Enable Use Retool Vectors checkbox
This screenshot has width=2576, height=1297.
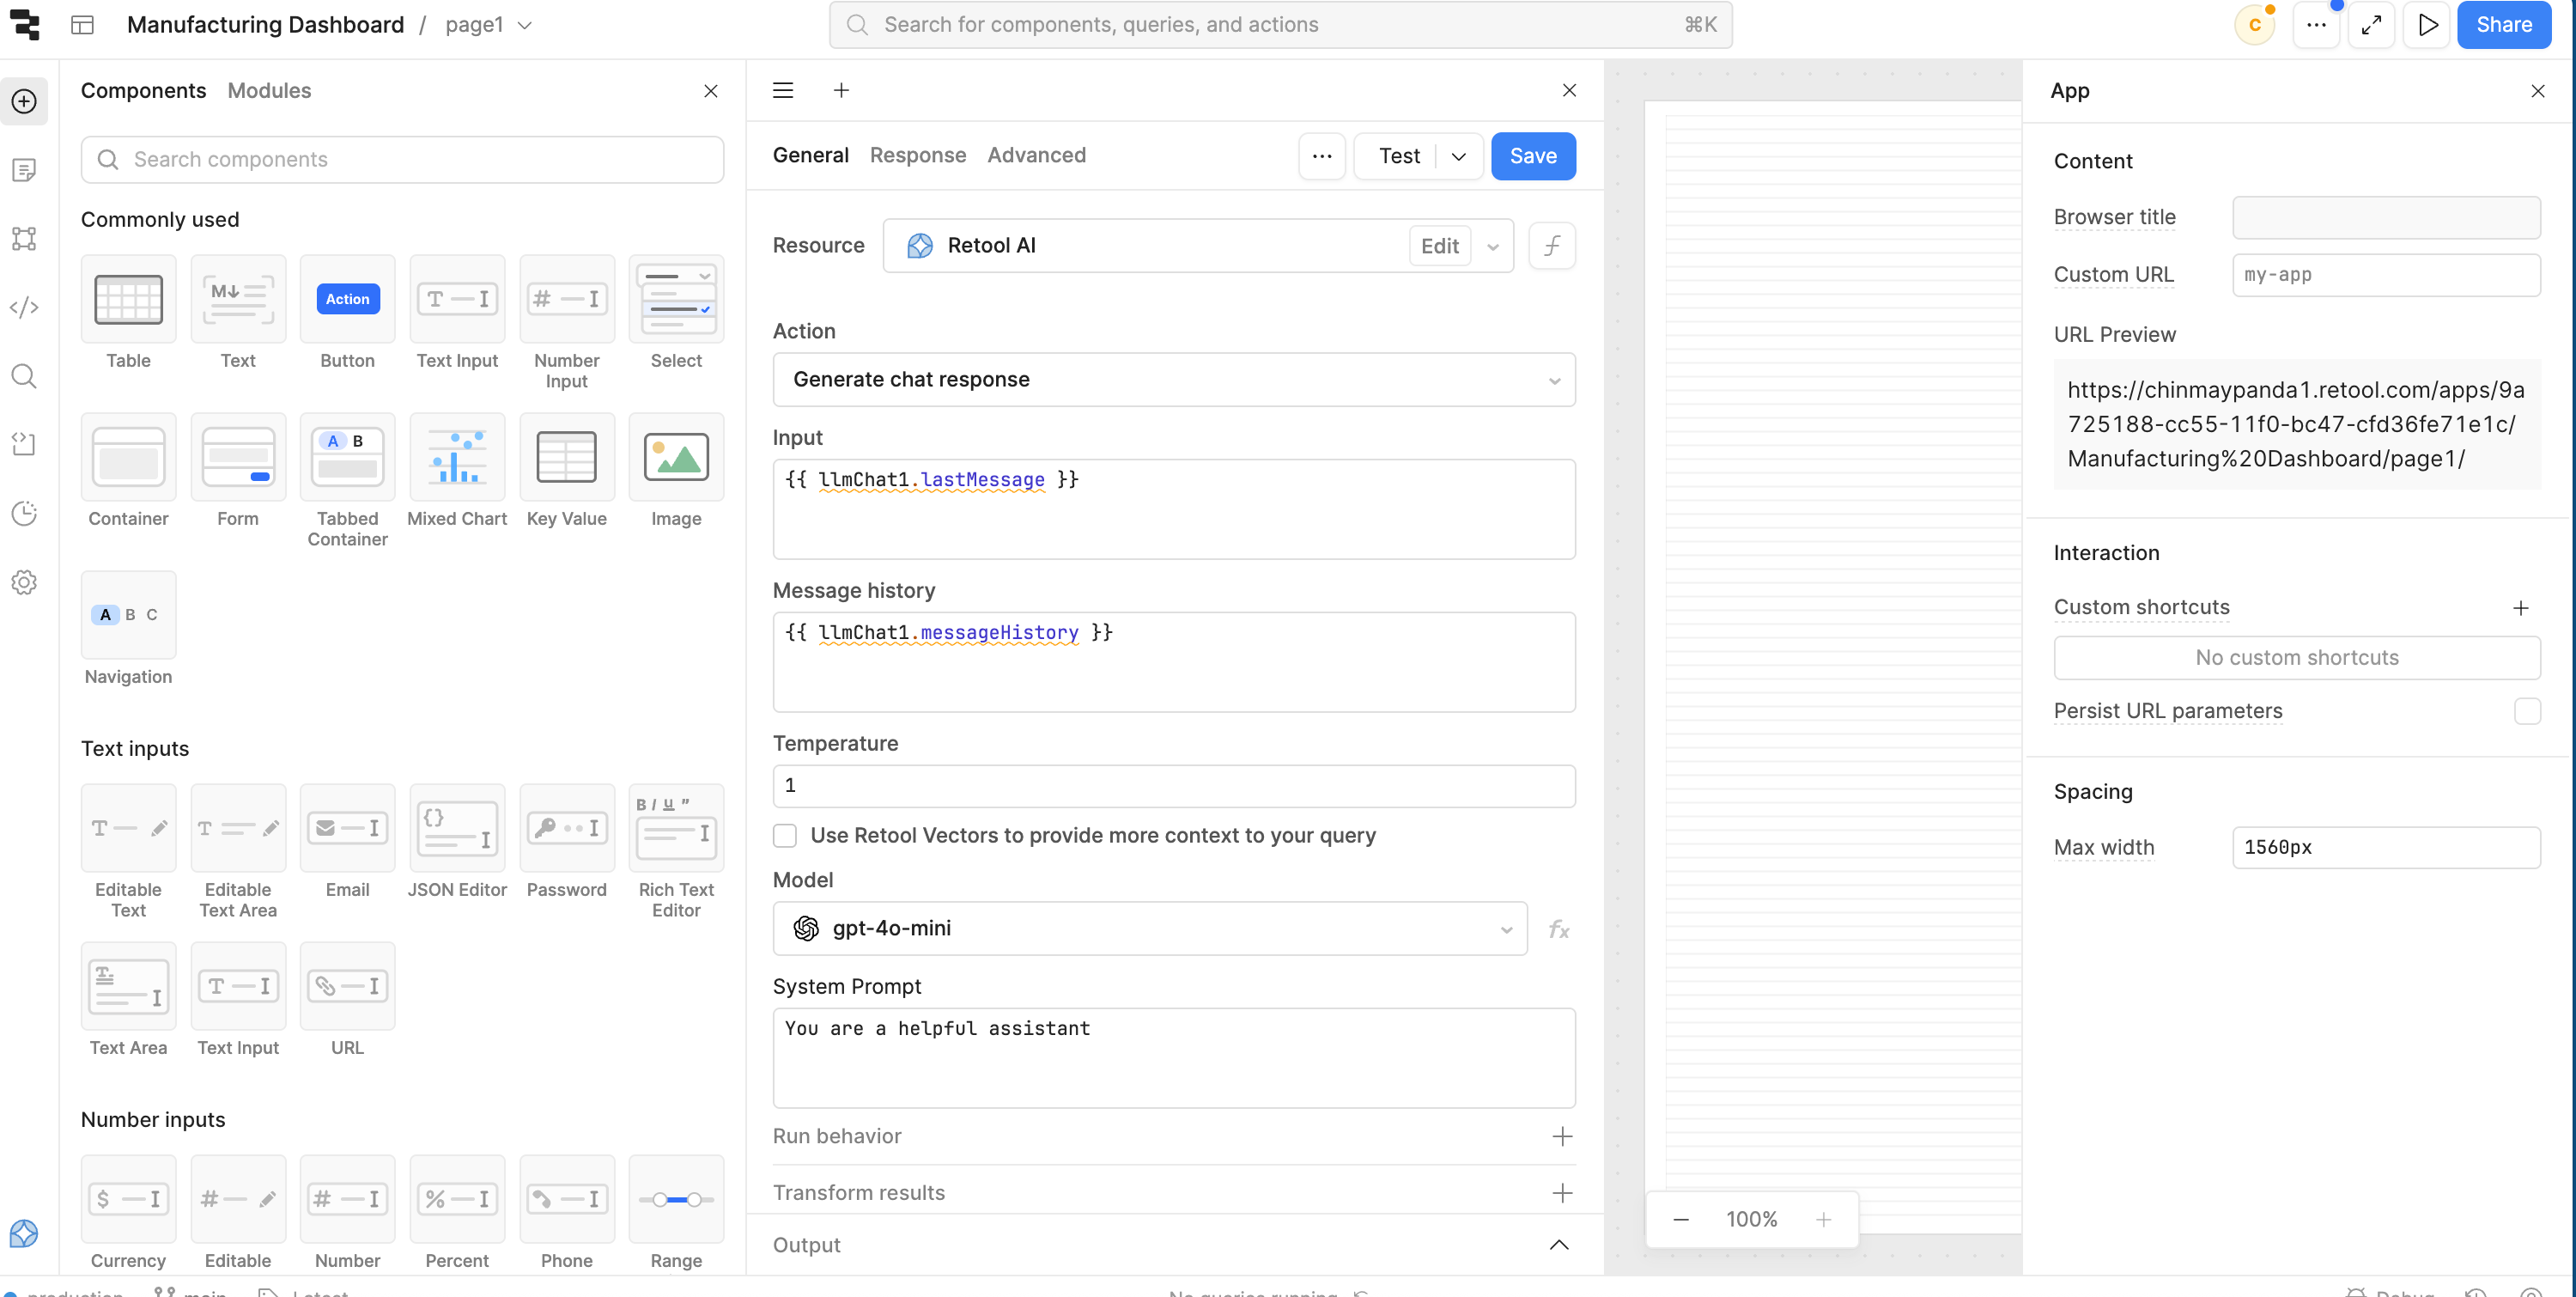click(x=785, y=835)
